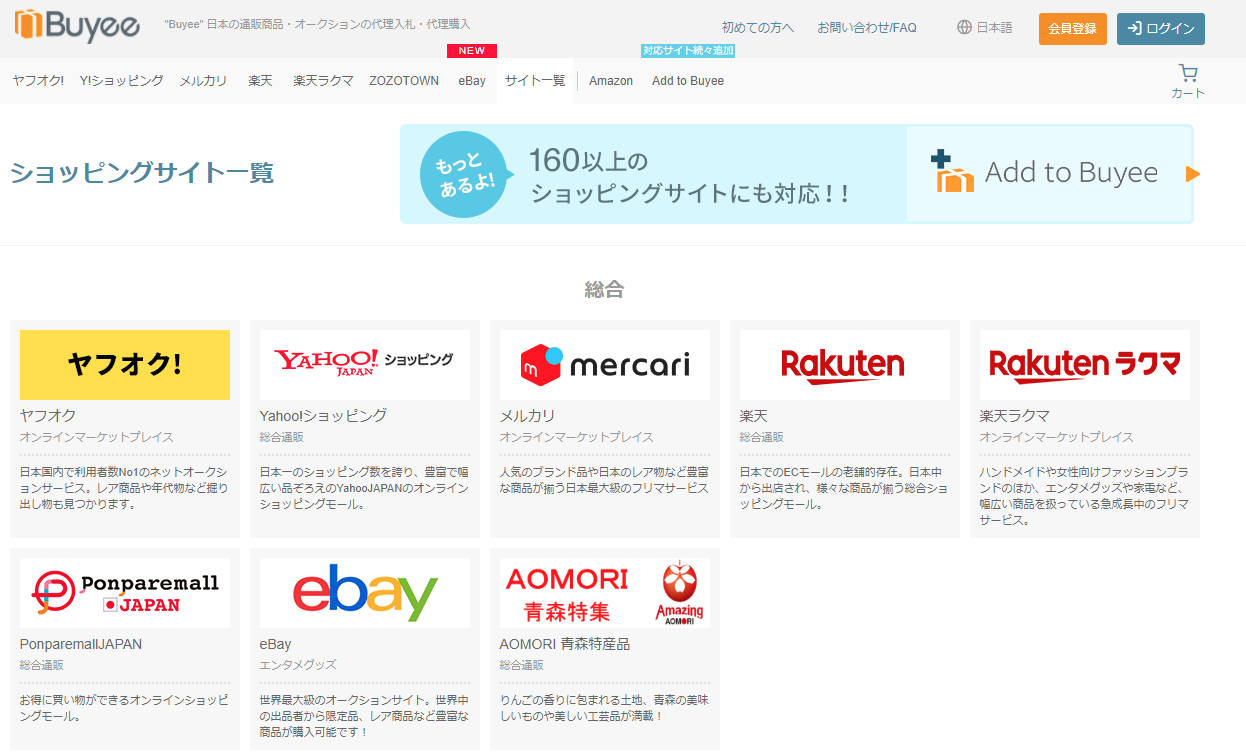Image resolution: width=1246 pixels, height=755 pixels.
Task: Click the globe language icon
Action: pyautogui.click(x=962, y=28)
